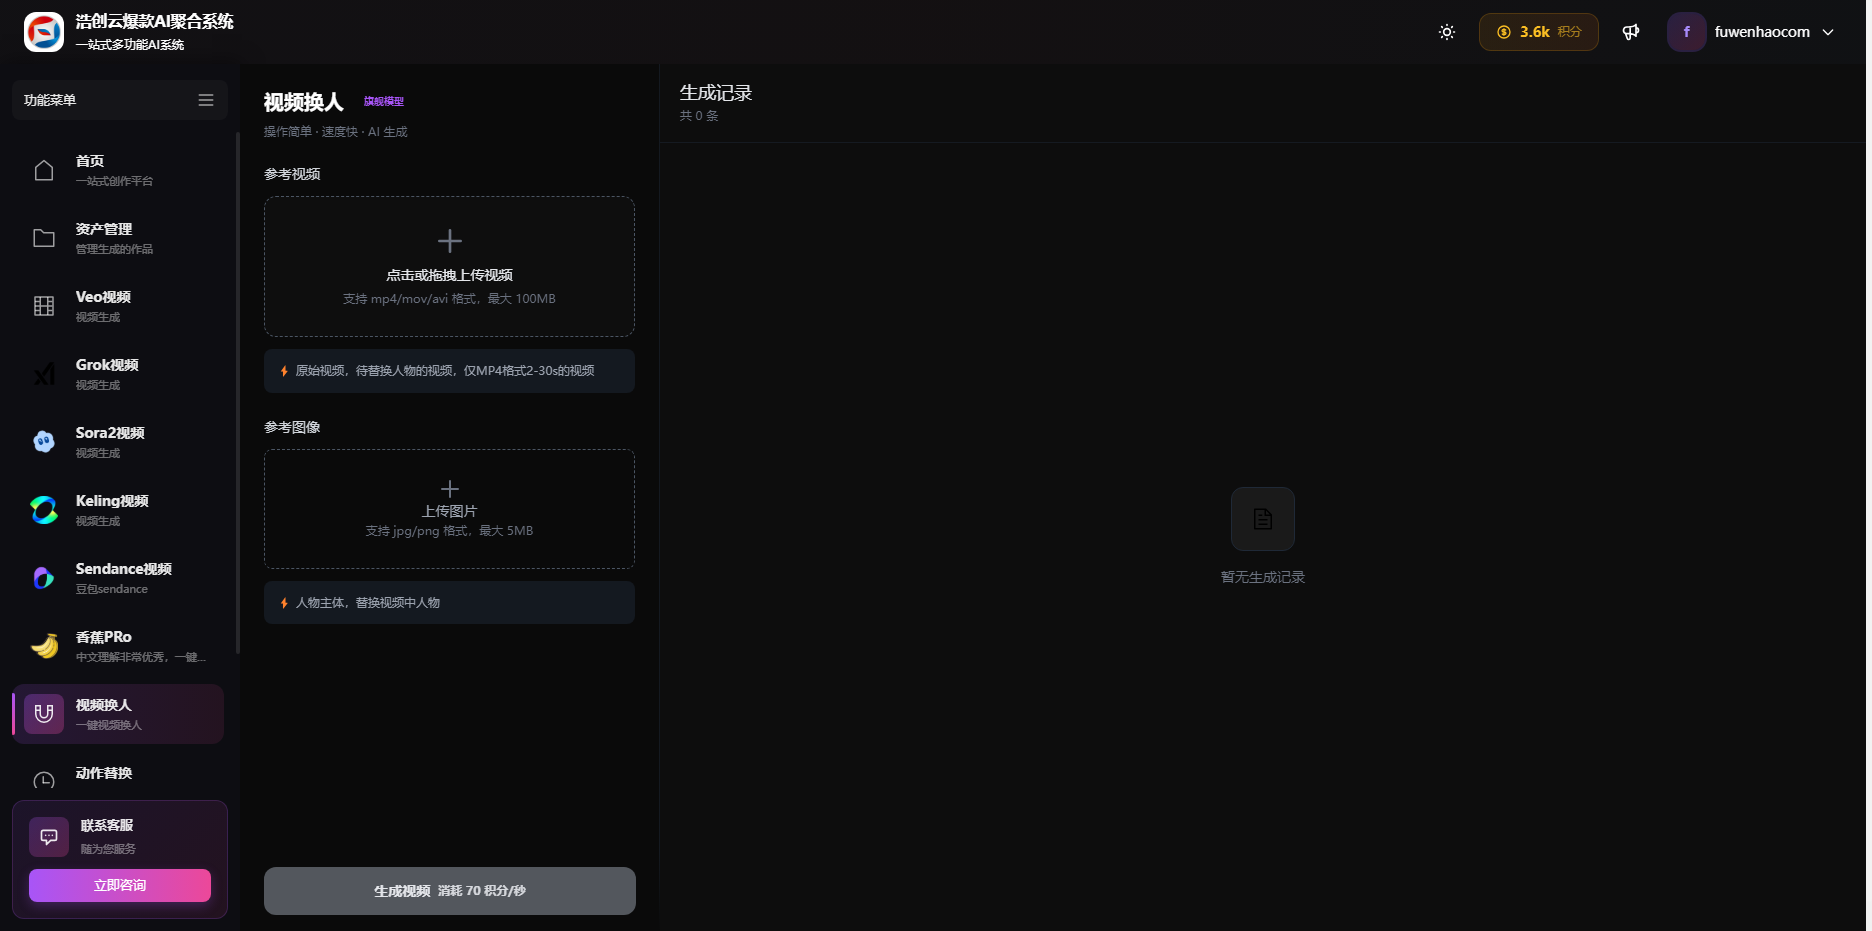Open the 3.6k points balance badge

1538,32
